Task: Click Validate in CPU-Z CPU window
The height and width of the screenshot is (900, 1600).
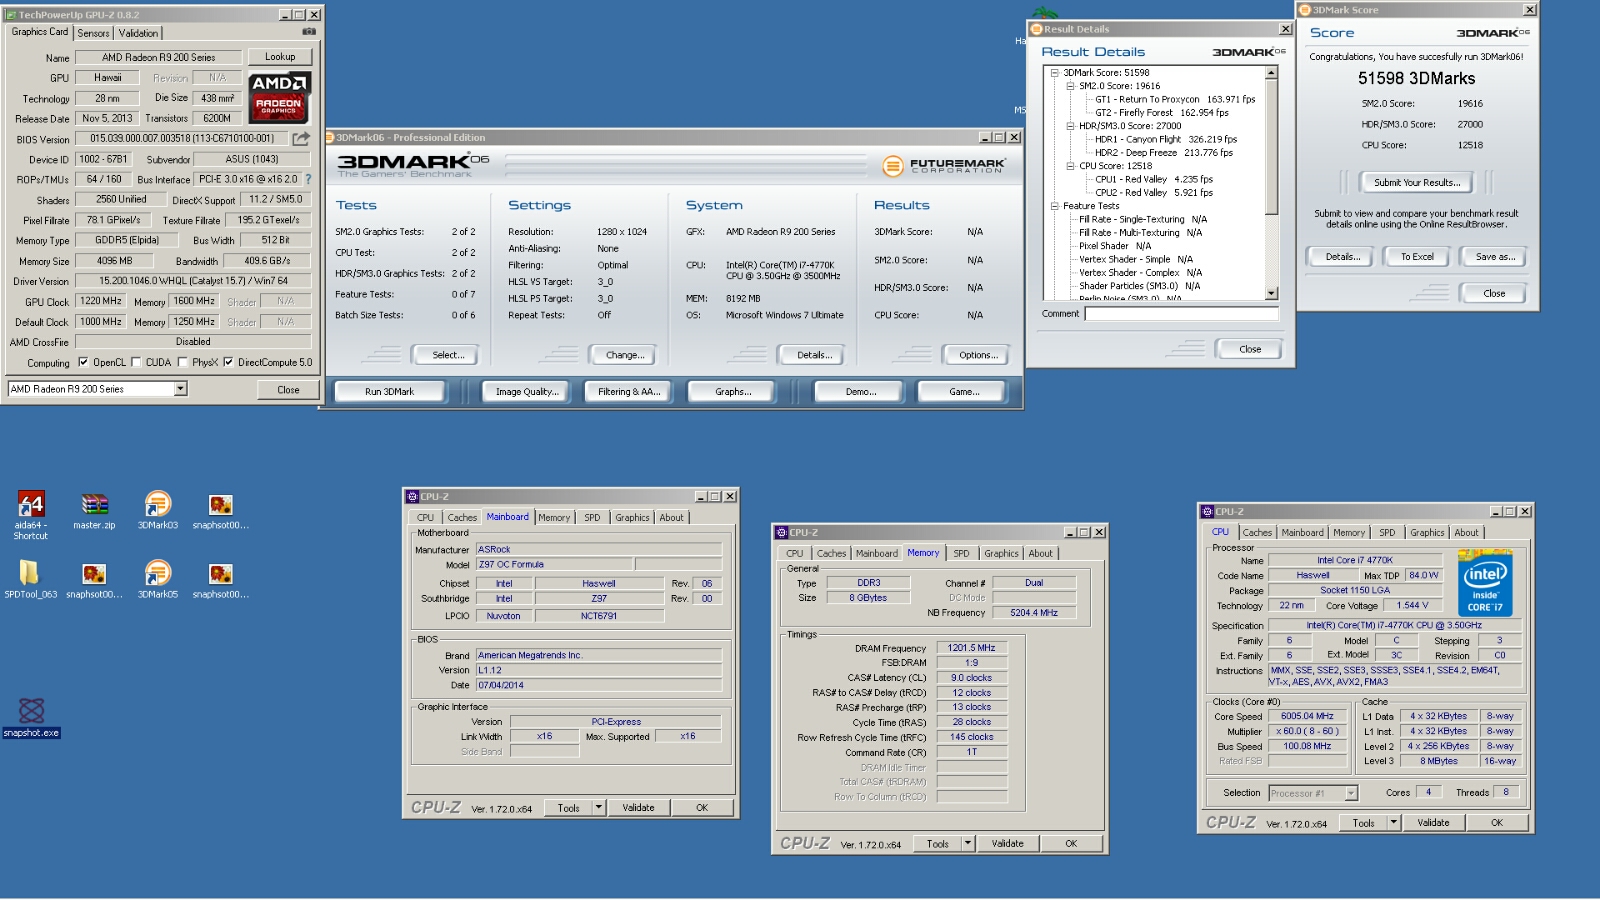Action: [x=1433, y=823]
